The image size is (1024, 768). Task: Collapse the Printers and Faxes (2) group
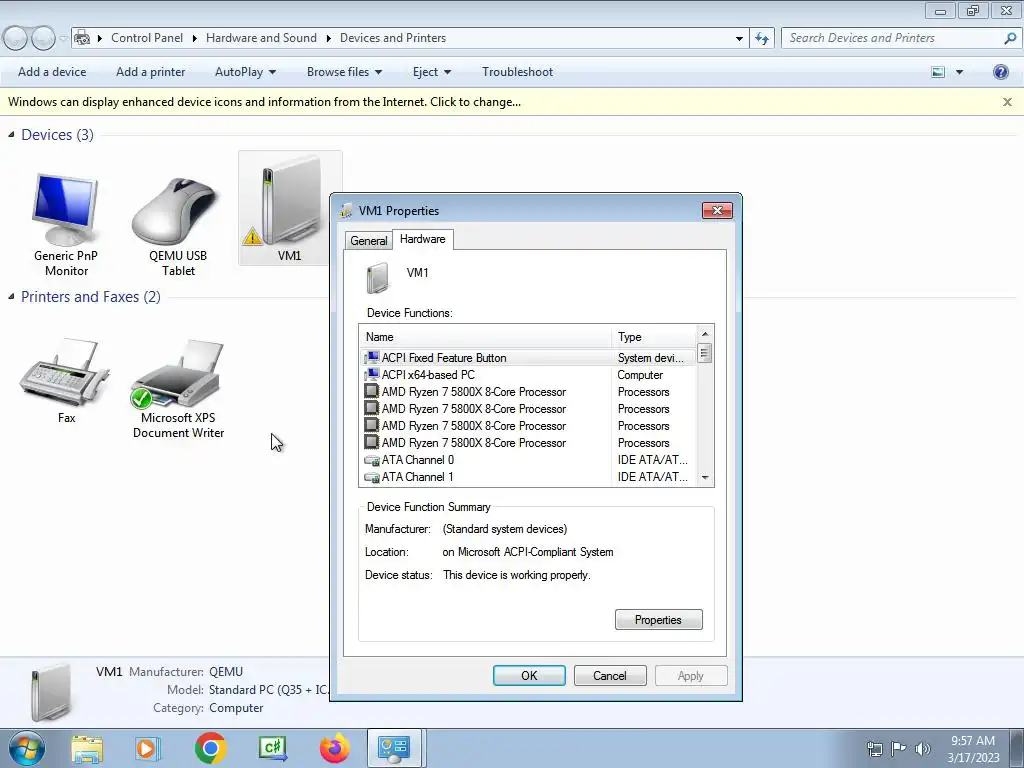click(x=11, y=296)
